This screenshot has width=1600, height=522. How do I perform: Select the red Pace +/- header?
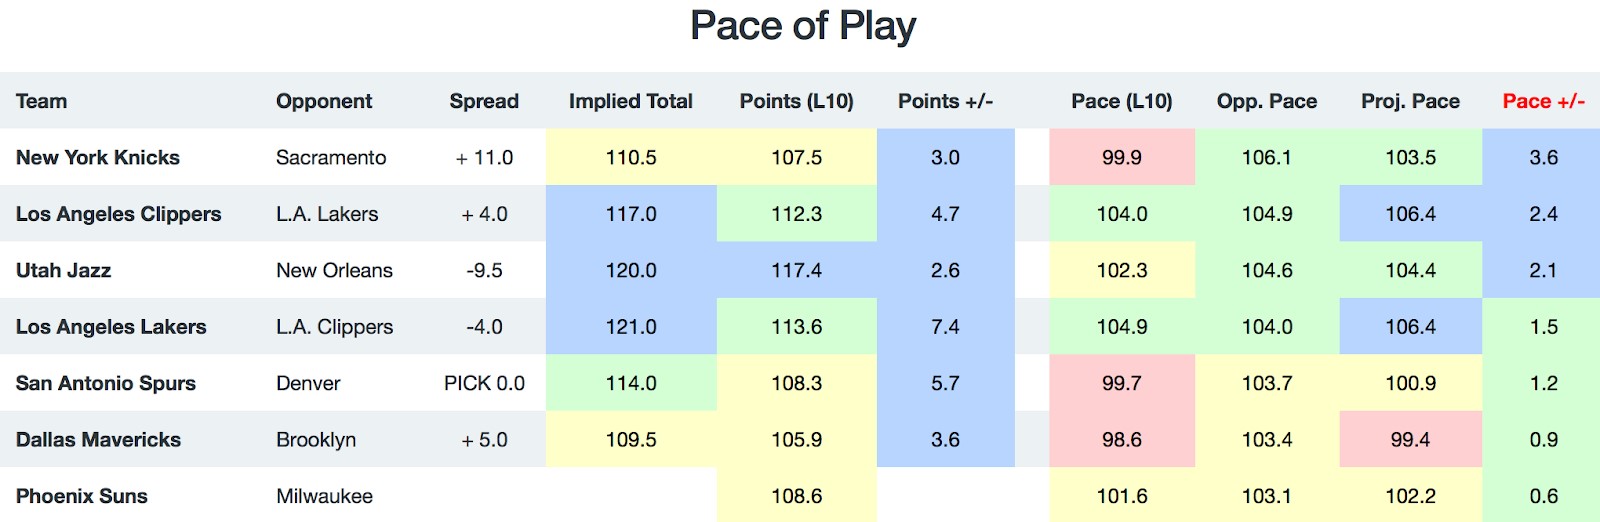pos(1544,101)
